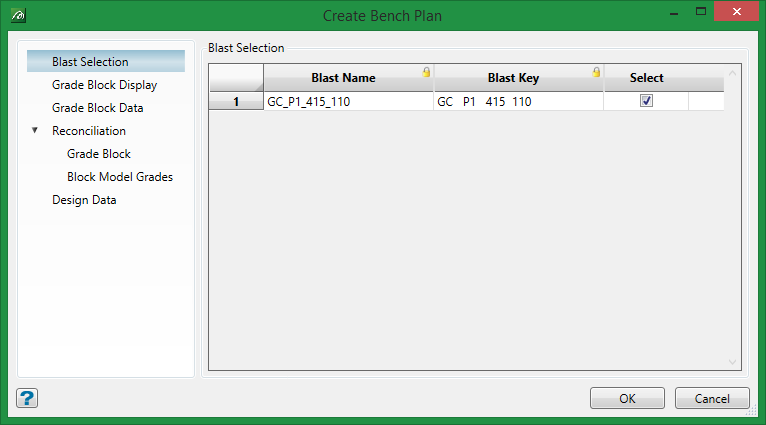Uncheck Select for blast GC_P1_415_110

[646, 101]
